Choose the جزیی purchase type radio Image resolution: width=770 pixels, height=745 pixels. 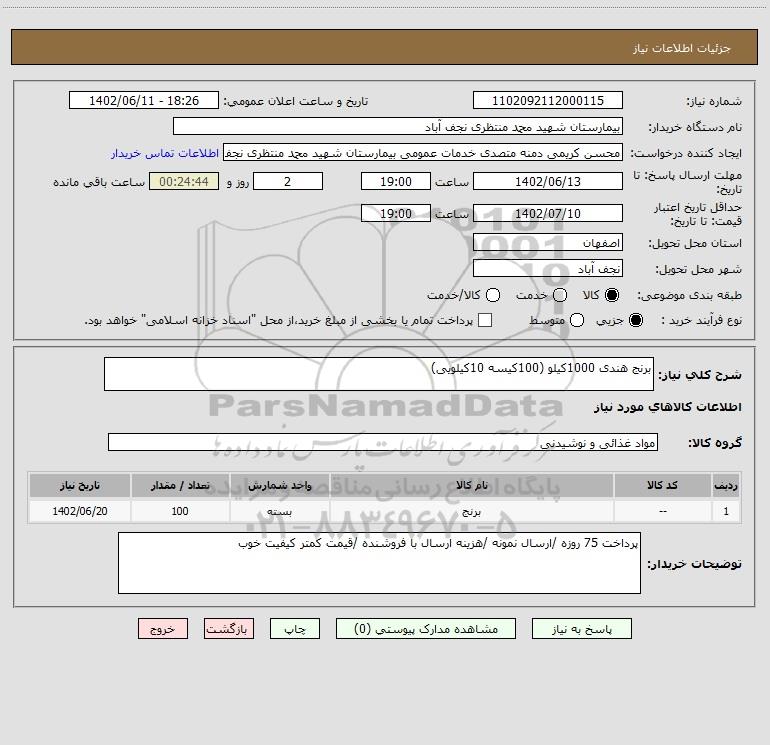coord(635,320)
